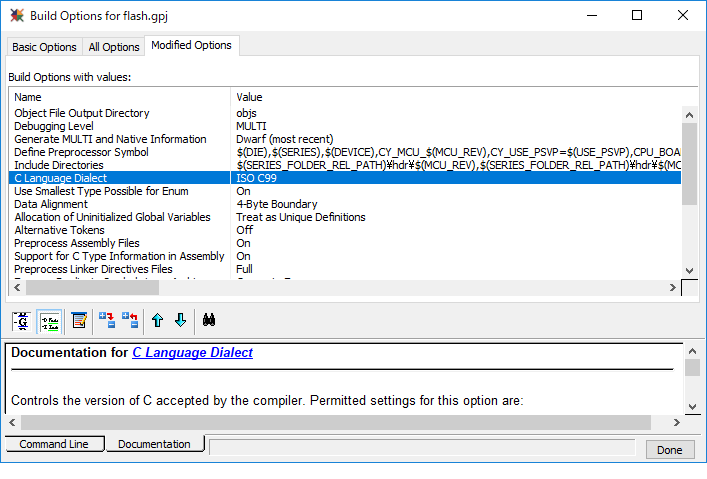The width and height of the screenshot is (707, 479).
Task: Switch to the All Options tab
Action: (x=114, y=47)
